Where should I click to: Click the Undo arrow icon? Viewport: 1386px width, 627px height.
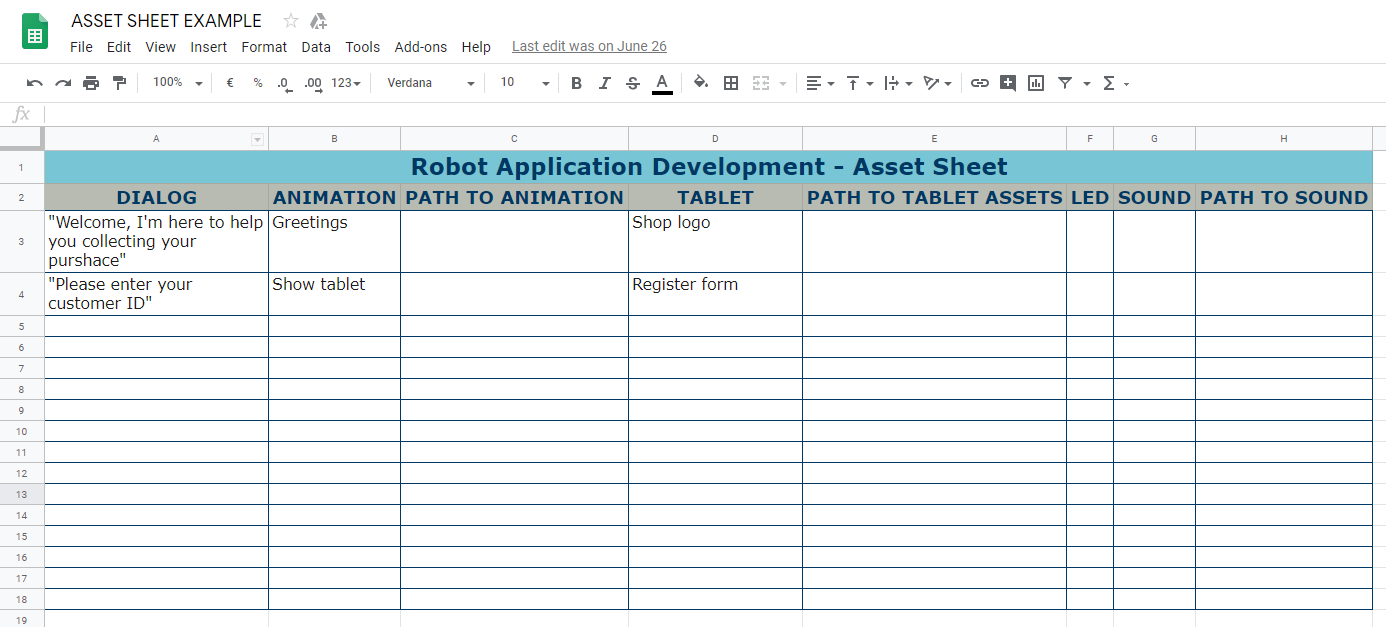point(35,83)
